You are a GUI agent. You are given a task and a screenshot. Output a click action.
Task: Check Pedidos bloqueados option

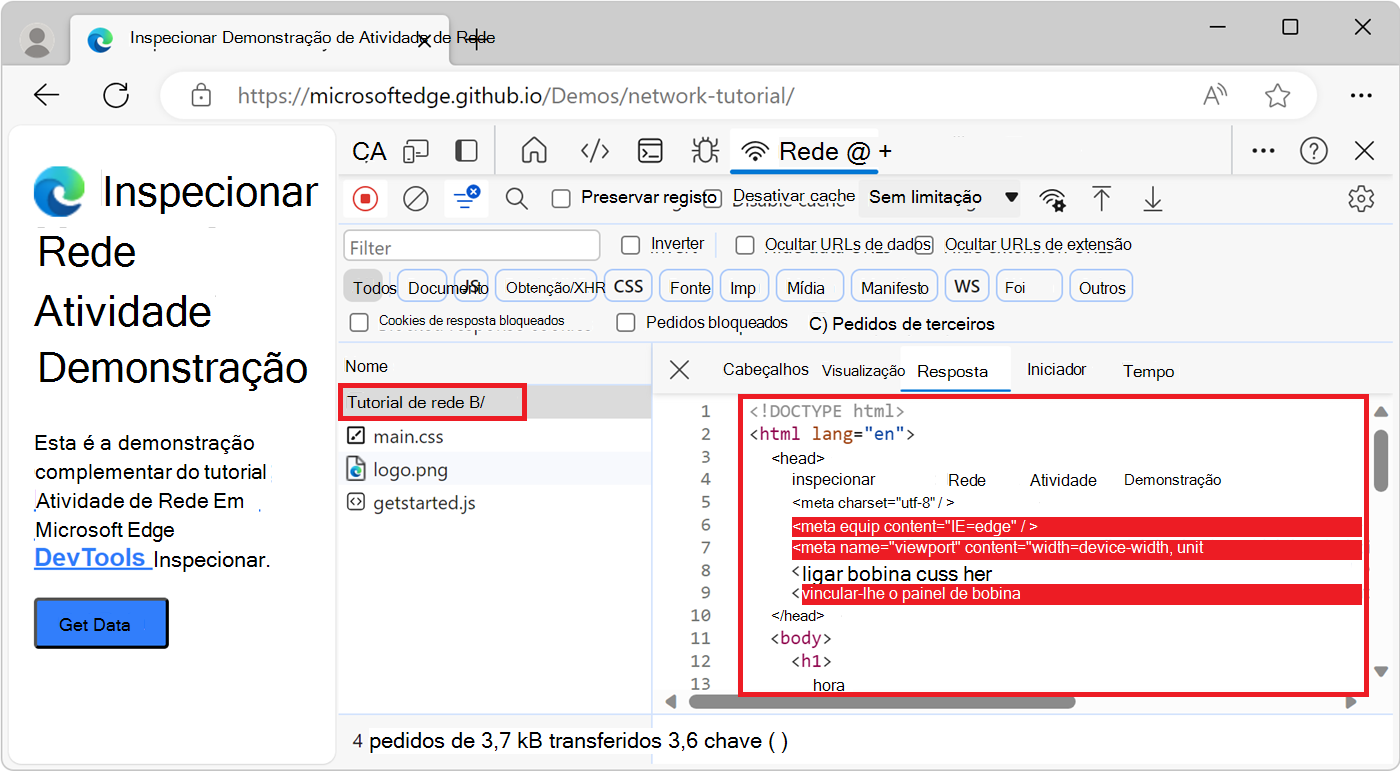[x=626, y=323]
